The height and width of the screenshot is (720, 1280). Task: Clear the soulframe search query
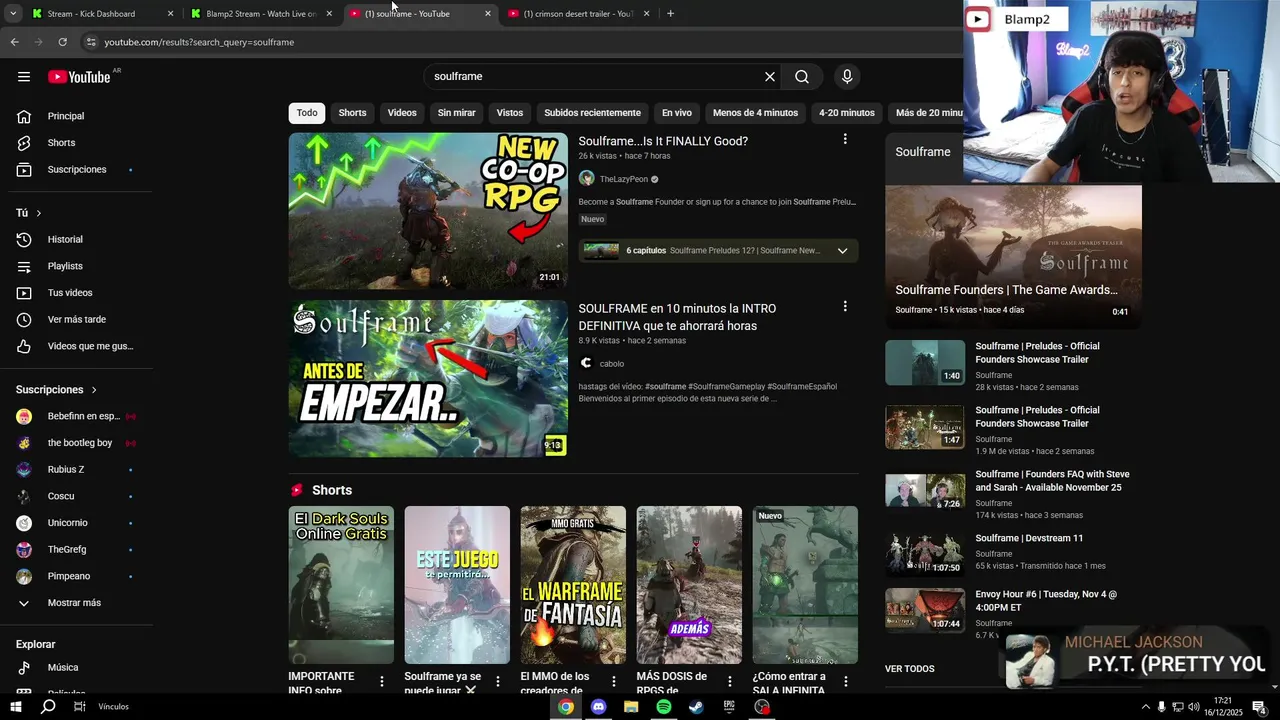(770, 77)
